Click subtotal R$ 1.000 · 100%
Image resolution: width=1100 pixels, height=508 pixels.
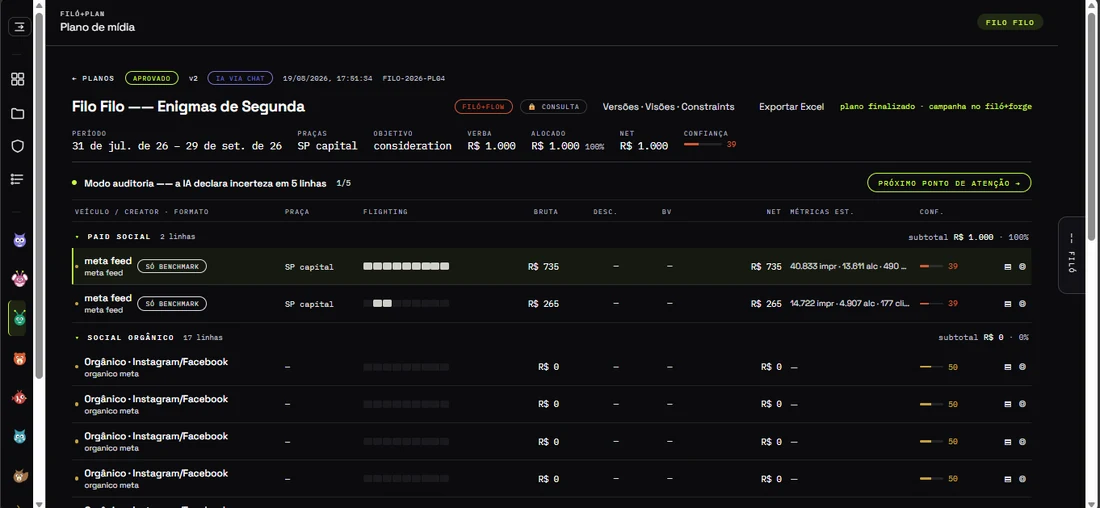[x=969, y=237]
